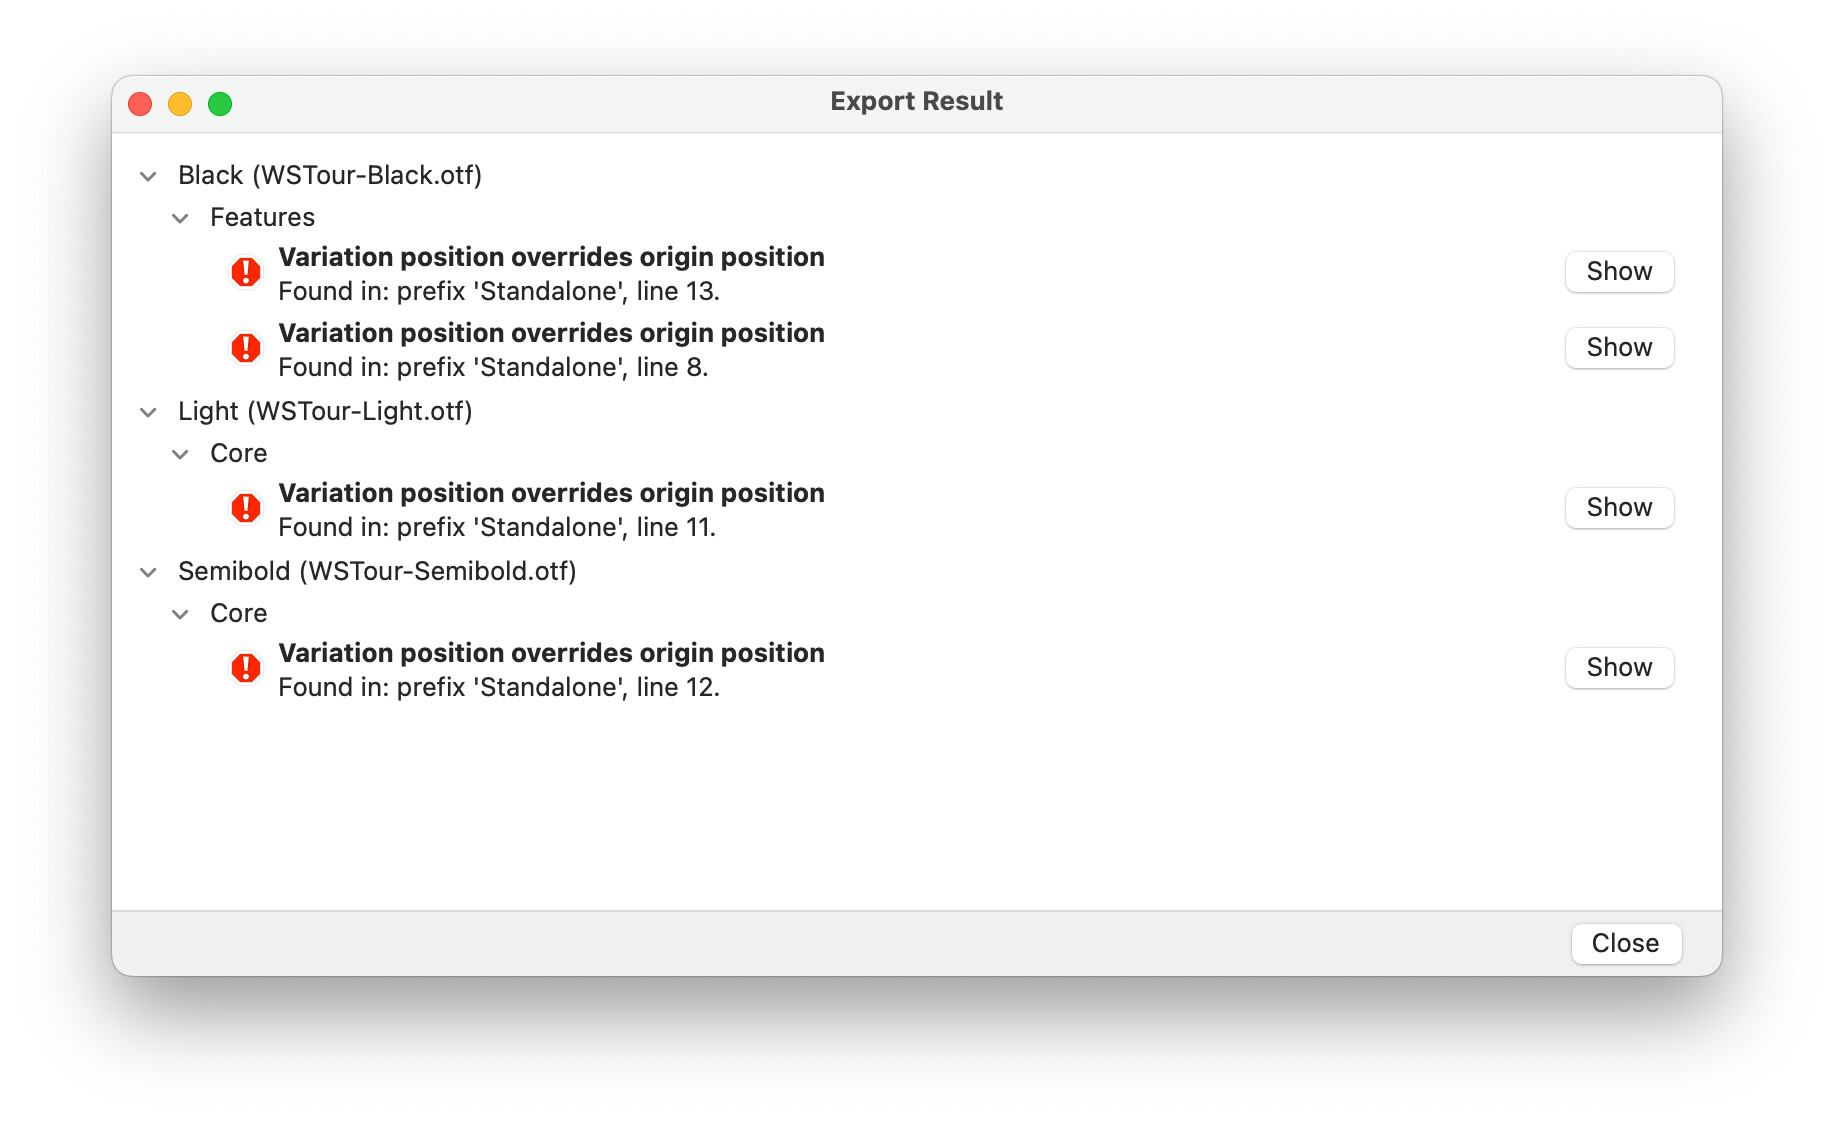Viewport: 1834px width, 1124px height.
Task: Show the error at Standalone line 8
Action: [x=1619, y=348]
